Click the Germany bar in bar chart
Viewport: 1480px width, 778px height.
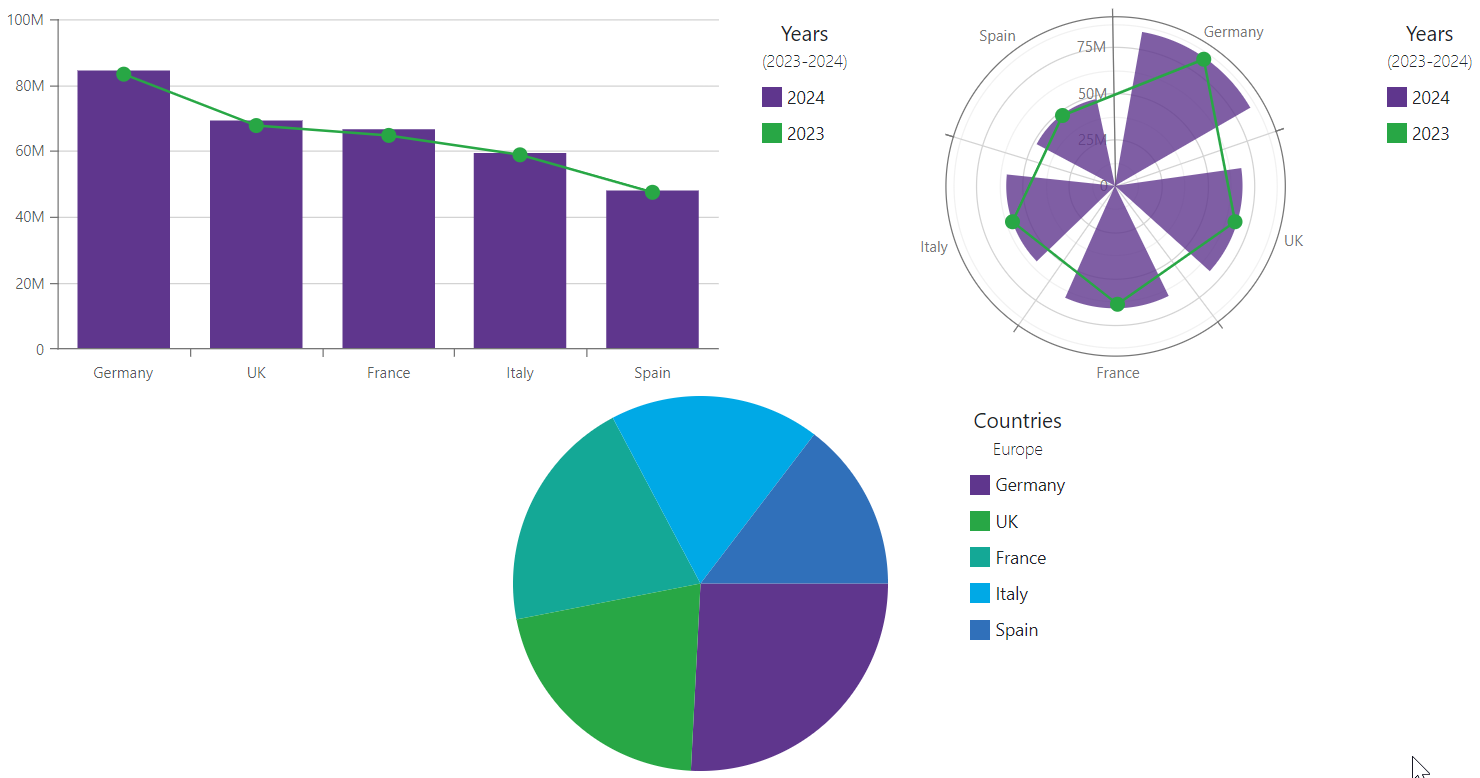coord(123,210)
